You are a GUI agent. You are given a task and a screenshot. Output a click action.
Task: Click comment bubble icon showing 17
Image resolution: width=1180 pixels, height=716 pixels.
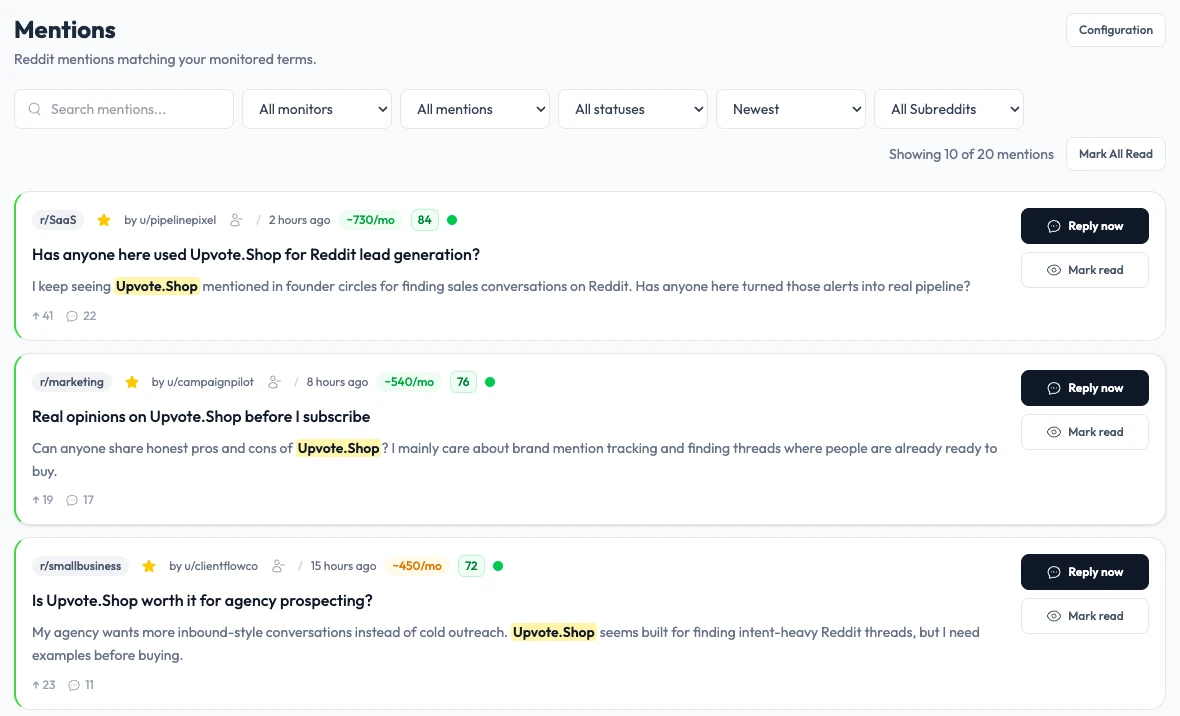point(72,500)
